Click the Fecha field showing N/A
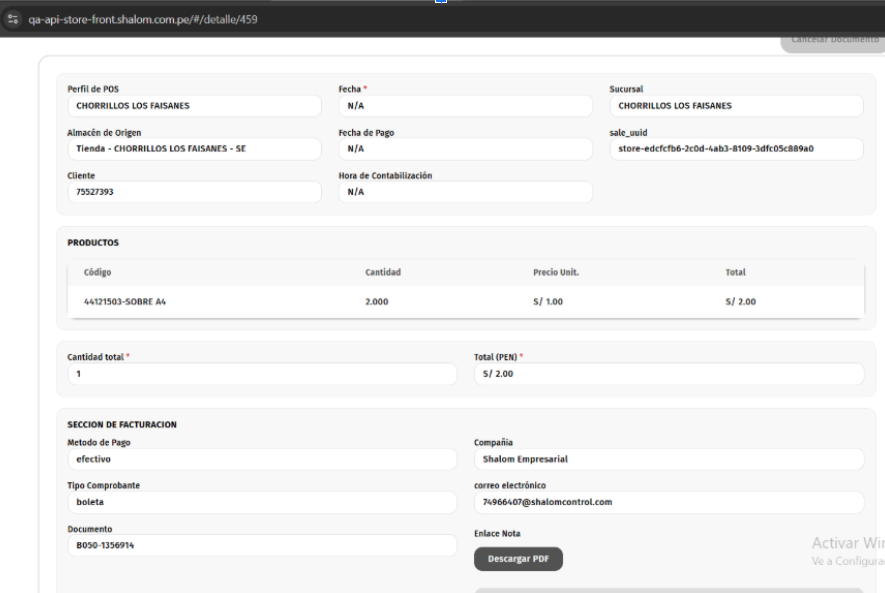 tap(465, 106)
